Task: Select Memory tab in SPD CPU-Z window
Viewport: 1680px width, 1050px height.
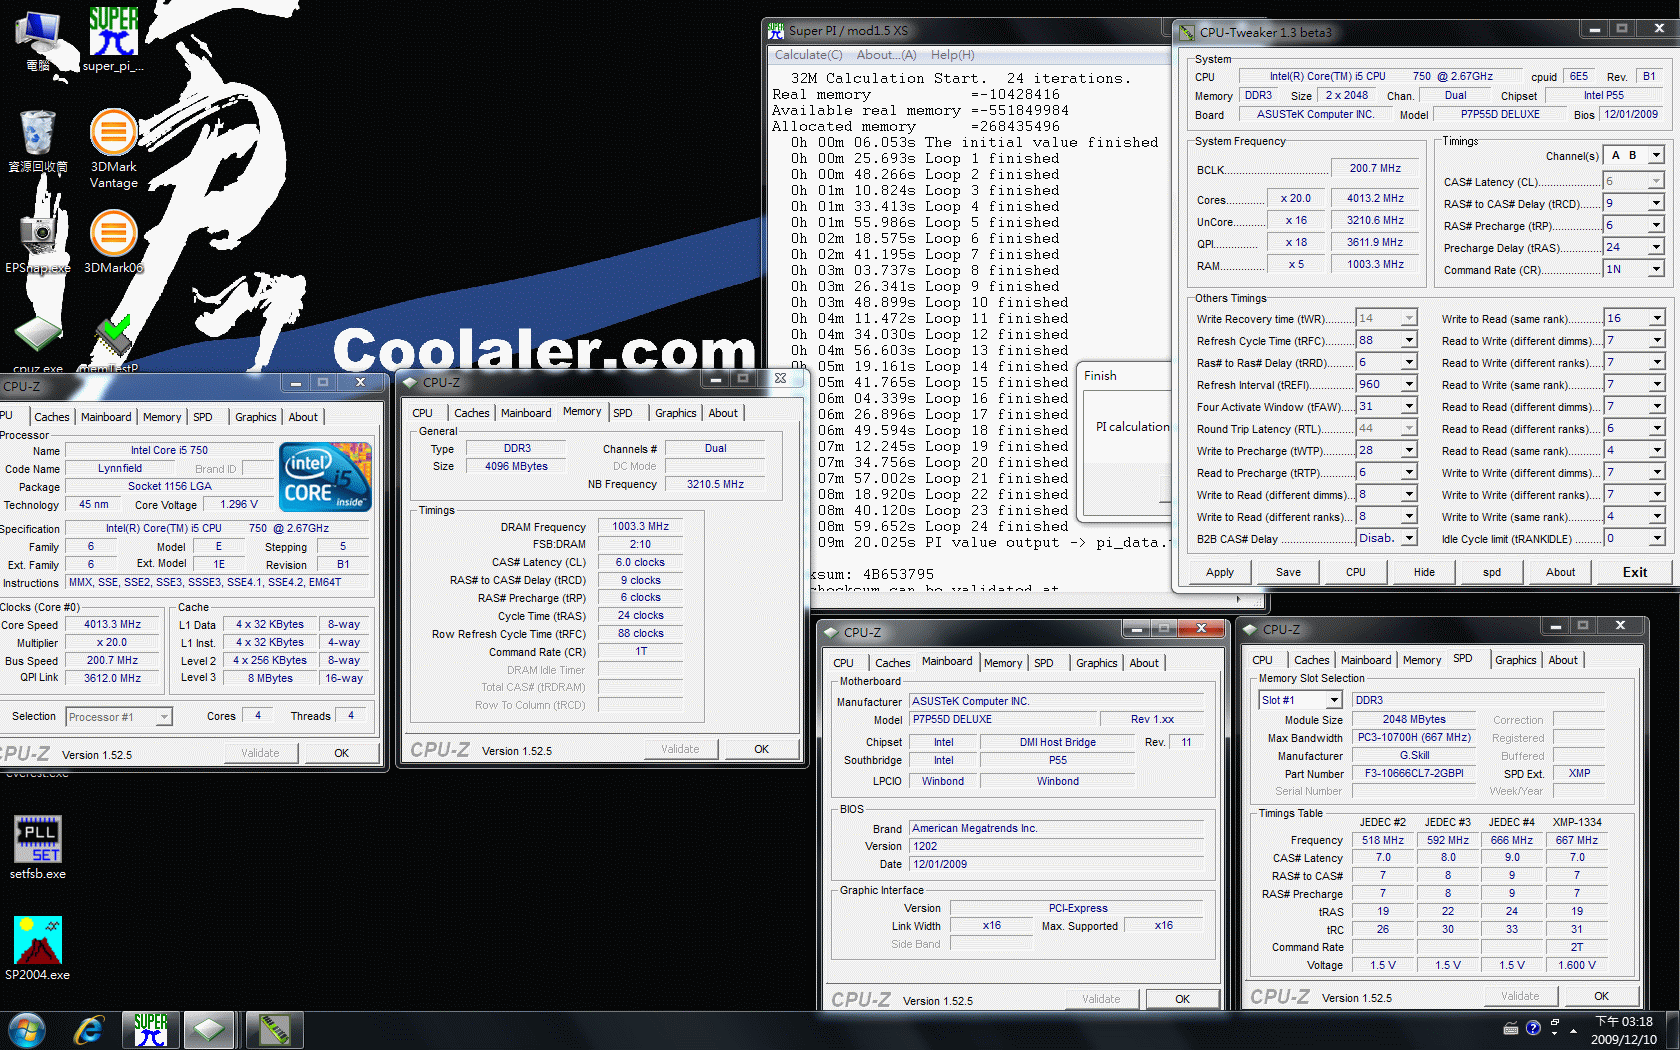Action: click(x=1421, y=660)
